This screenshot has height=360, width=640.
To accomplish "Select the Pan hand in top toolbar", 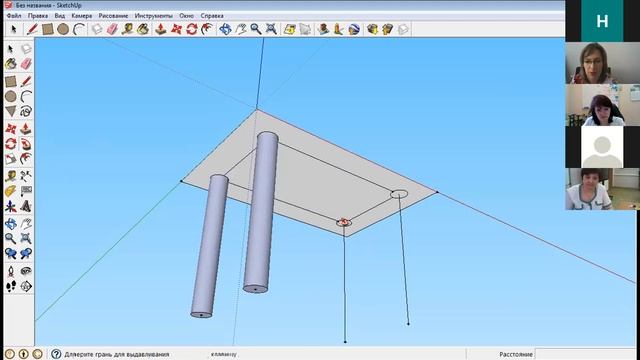I will 240,29.
